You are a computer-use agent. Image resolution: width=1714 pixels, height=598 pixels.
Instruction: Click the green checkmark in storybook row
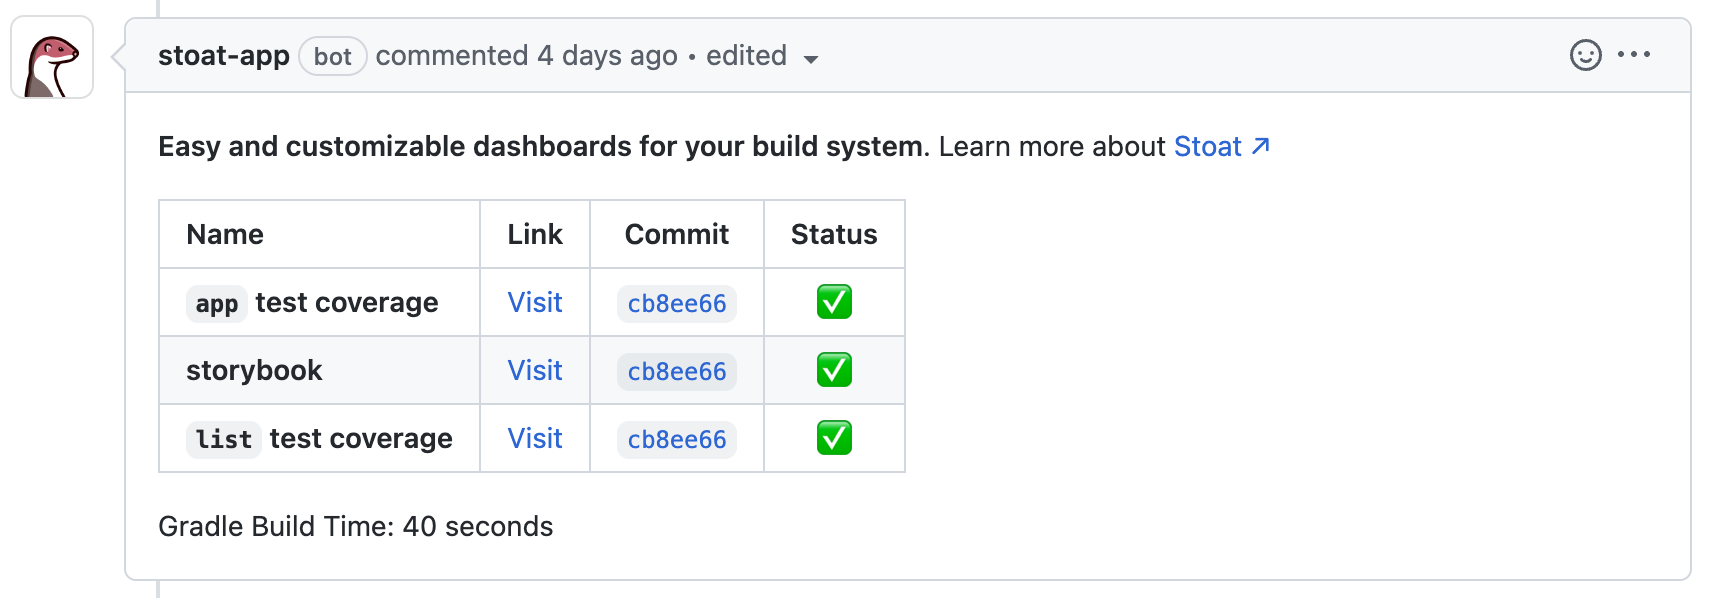tap(834, 370)
